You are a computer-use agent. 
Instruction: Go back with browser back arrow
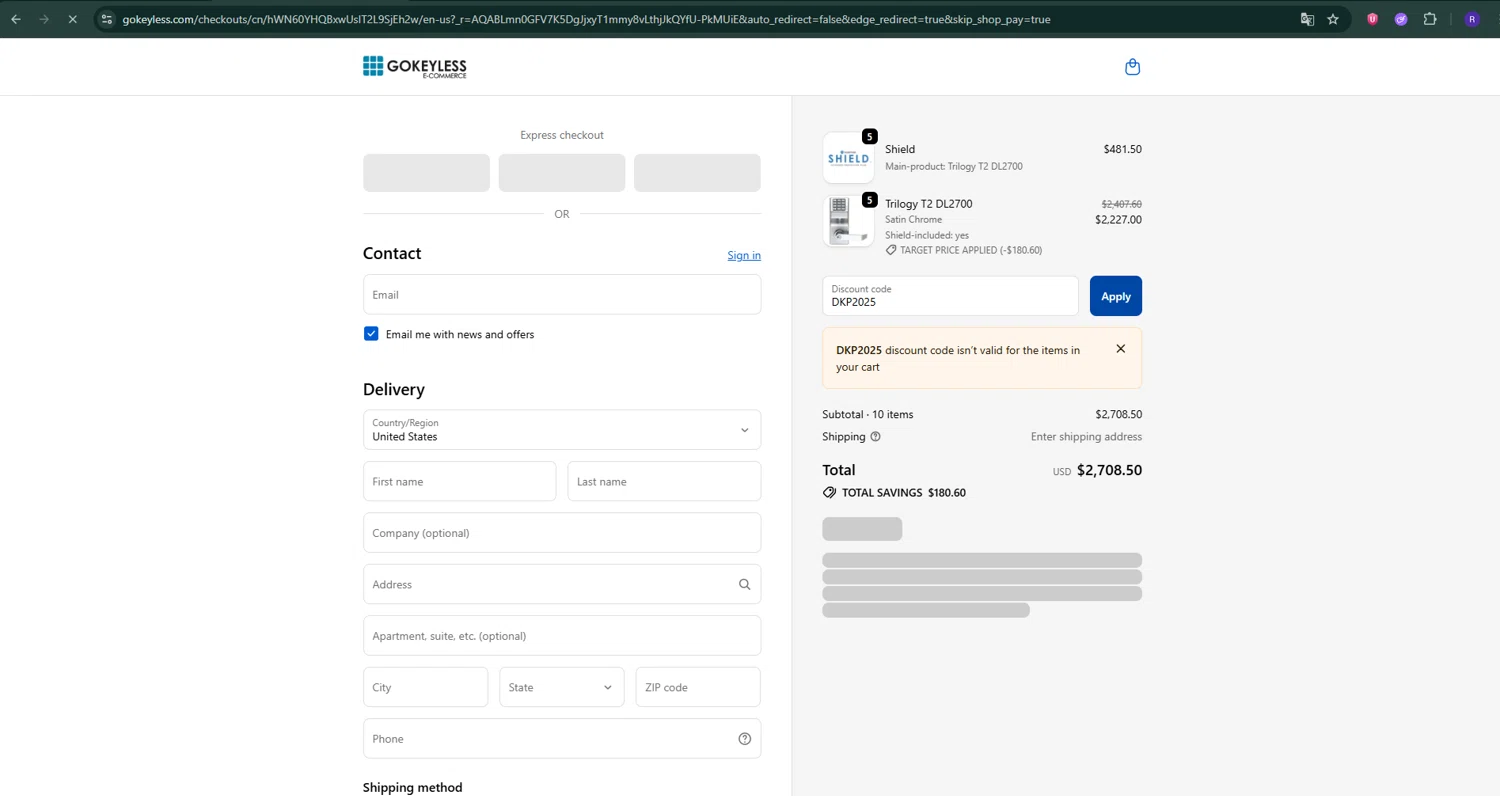click(x=16, y=19)
